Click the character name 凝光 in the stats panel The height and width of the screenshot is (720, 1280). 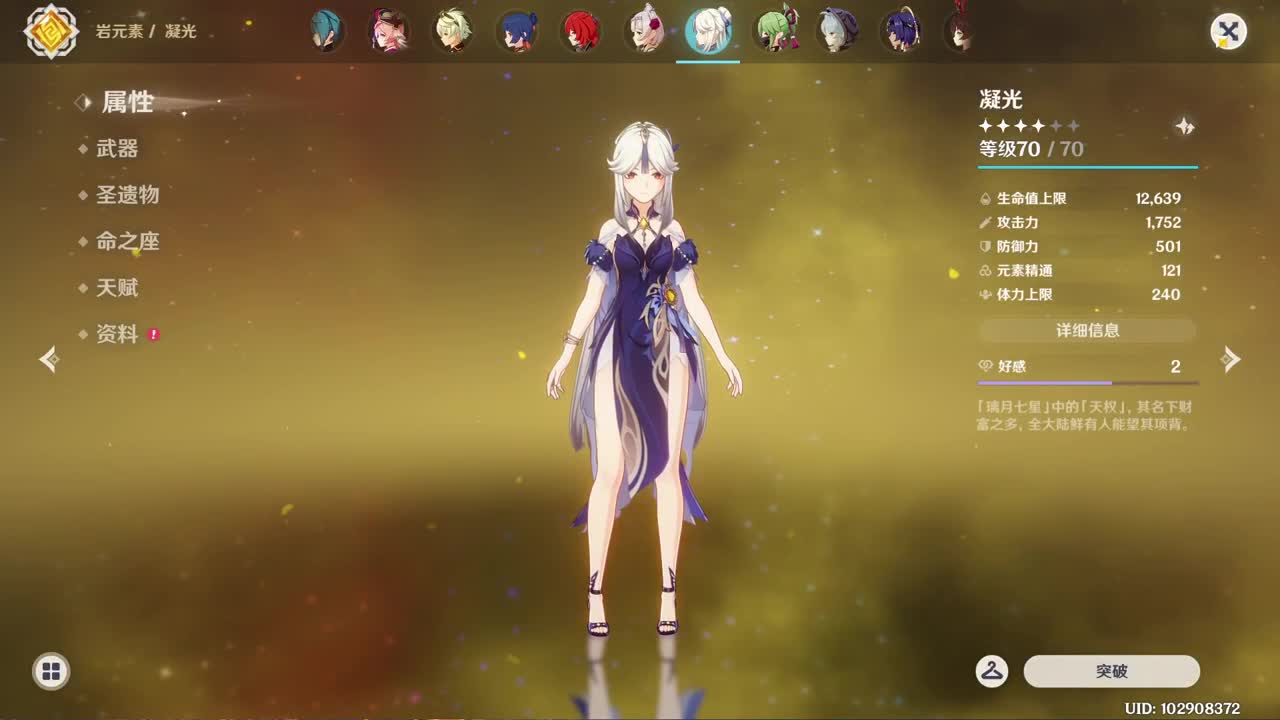tap(1000, 99)
